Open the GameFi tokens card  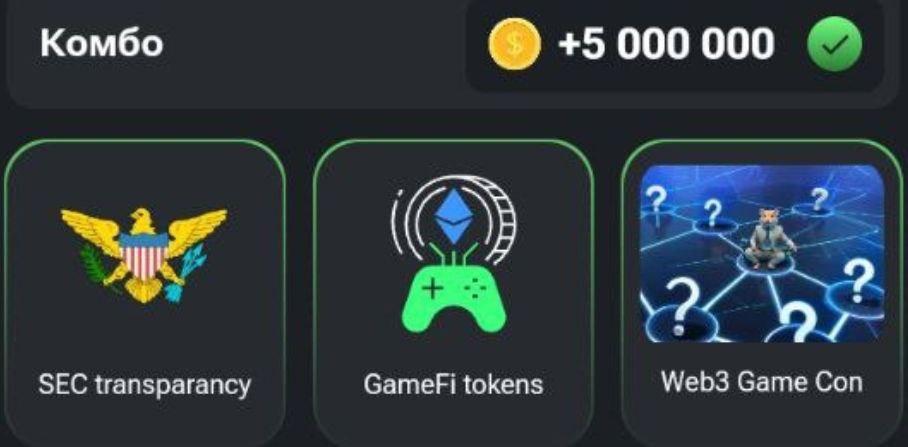coord(453,293)
